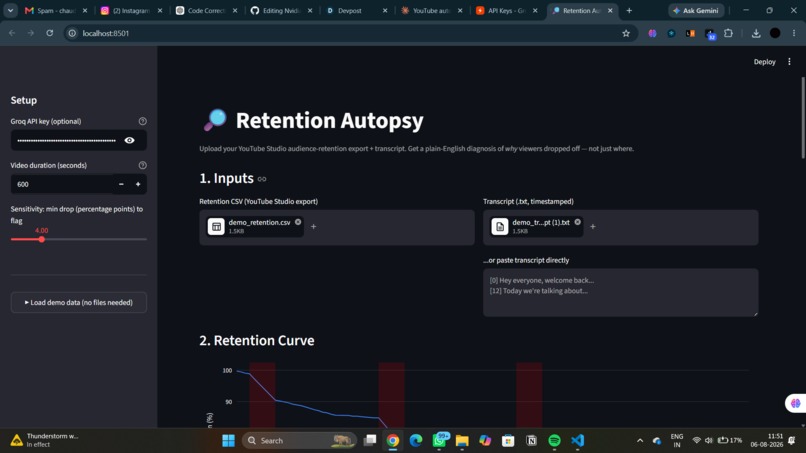Open Microsoft Edge from the taskbar
806x453 pixels.
point(416,441)
